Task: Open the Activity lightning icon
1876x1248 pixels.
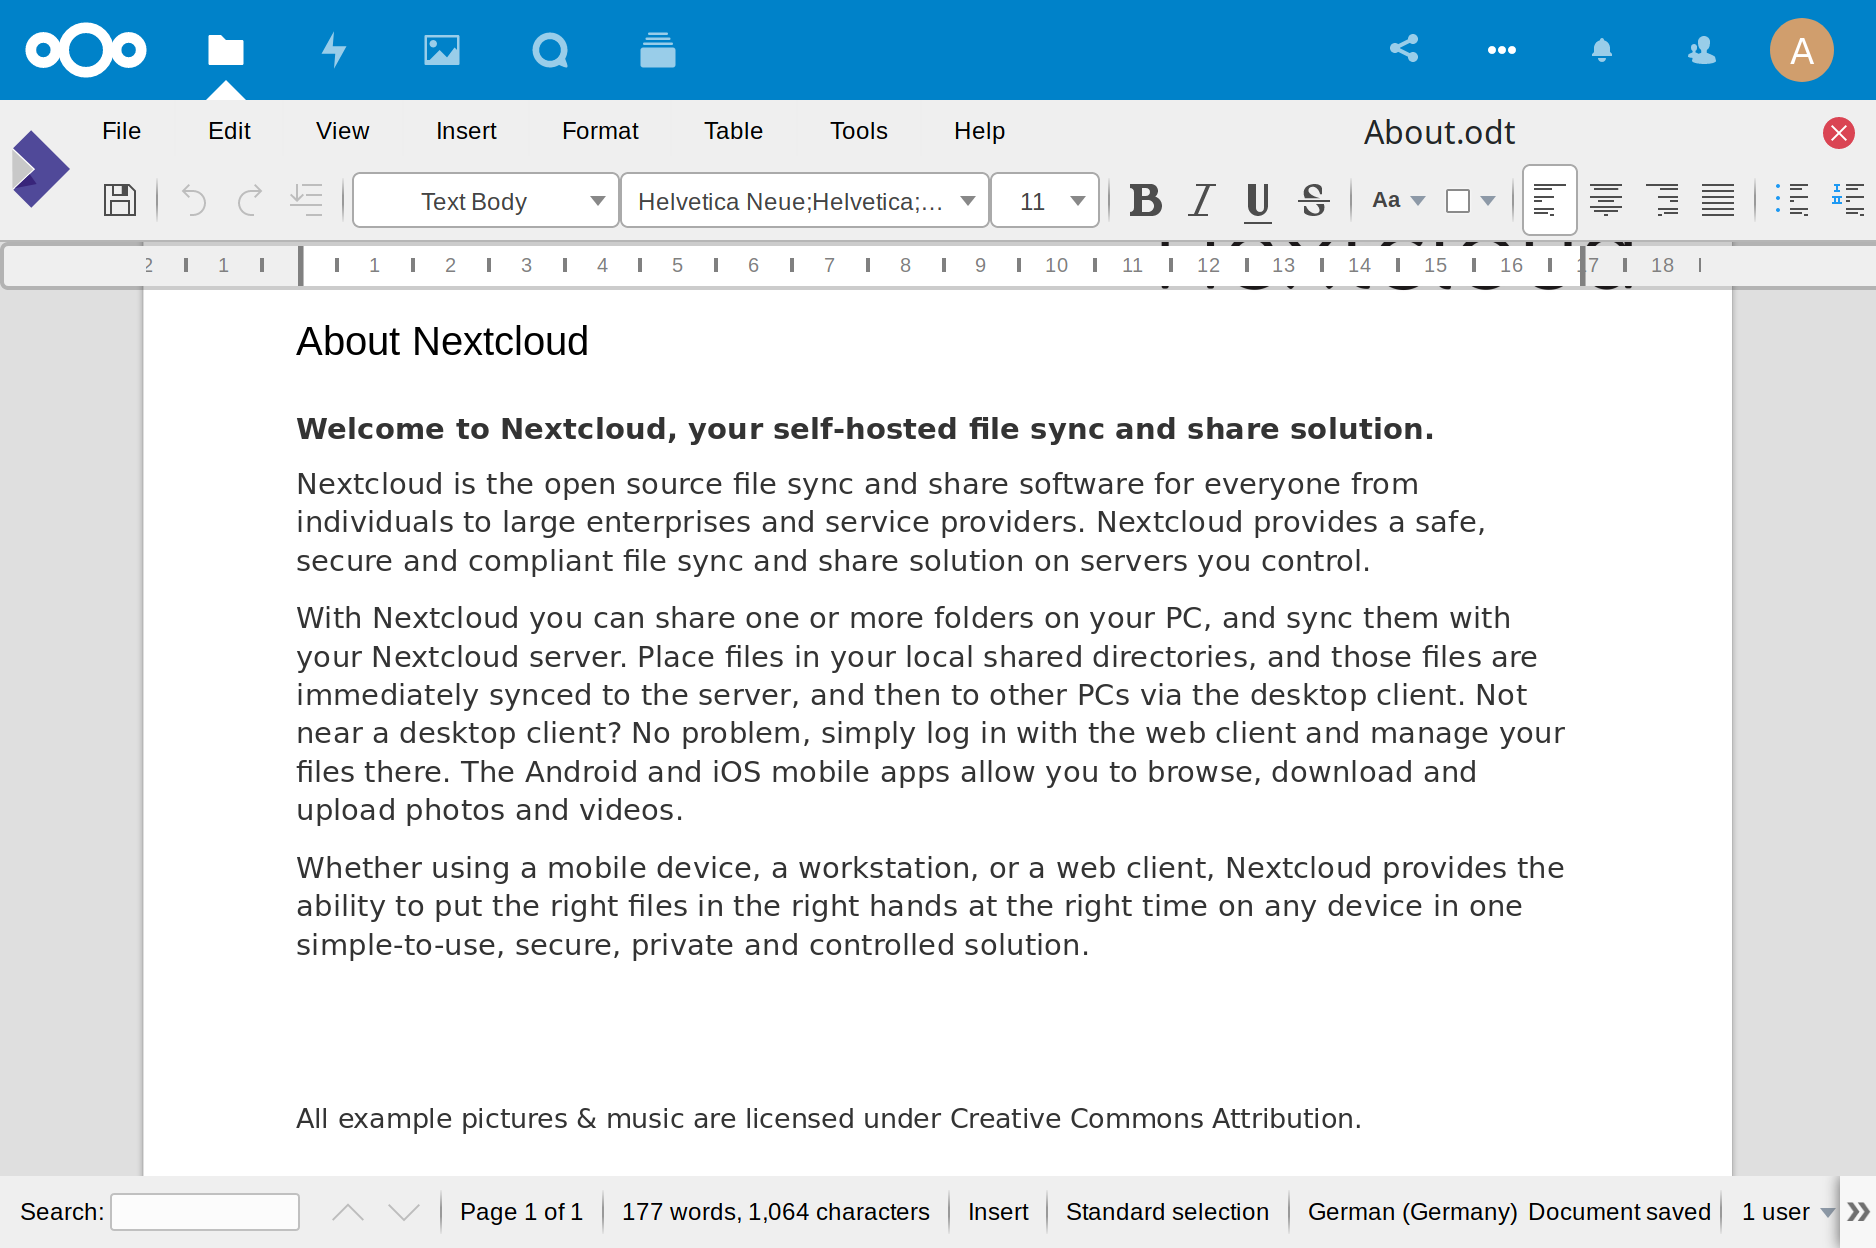Action: (334, 50)
